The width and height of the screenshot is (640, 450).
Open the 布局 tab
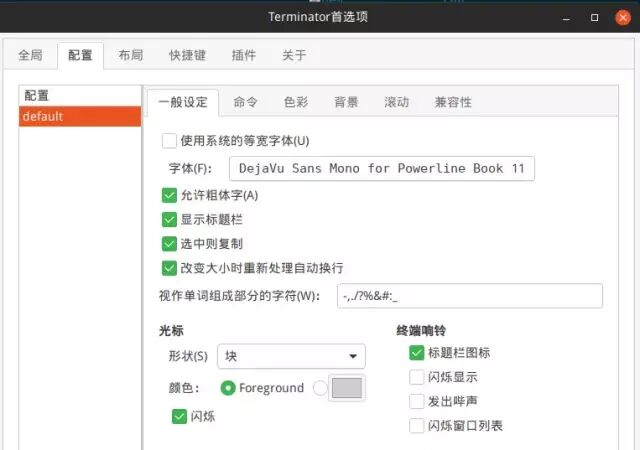131,55
